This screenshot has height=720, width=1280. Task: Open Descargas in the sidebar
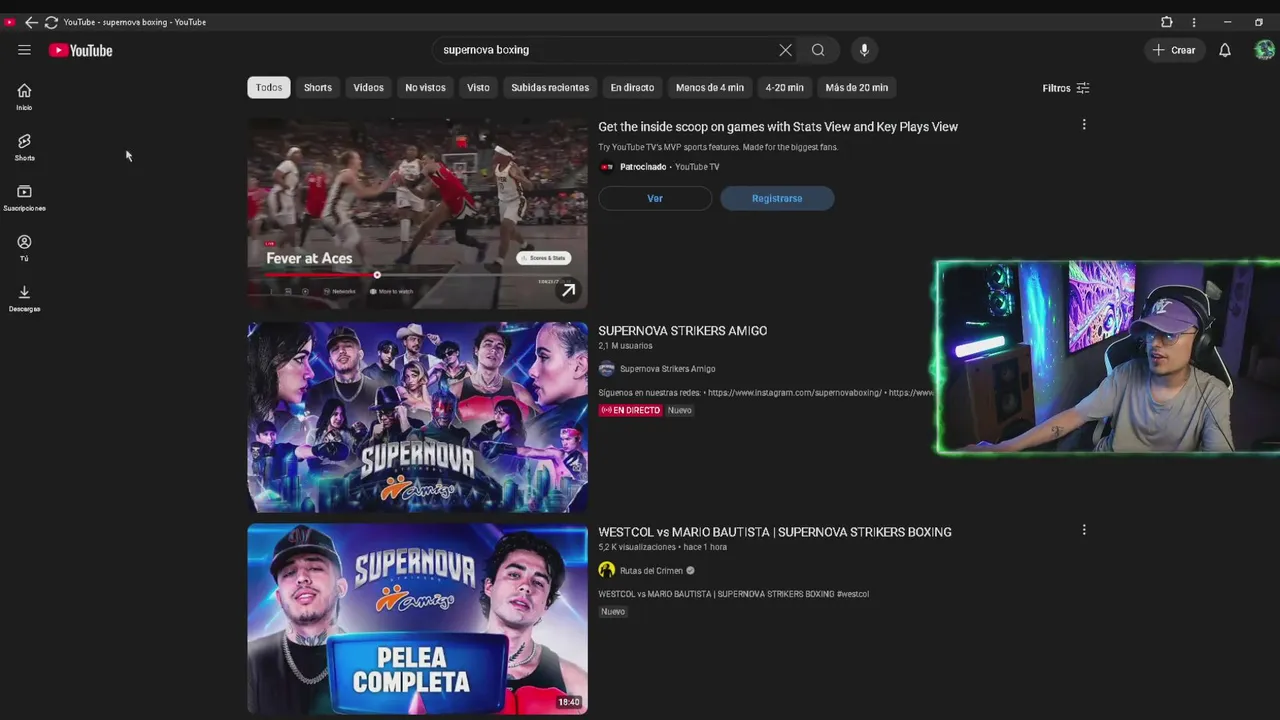point(24,298)
